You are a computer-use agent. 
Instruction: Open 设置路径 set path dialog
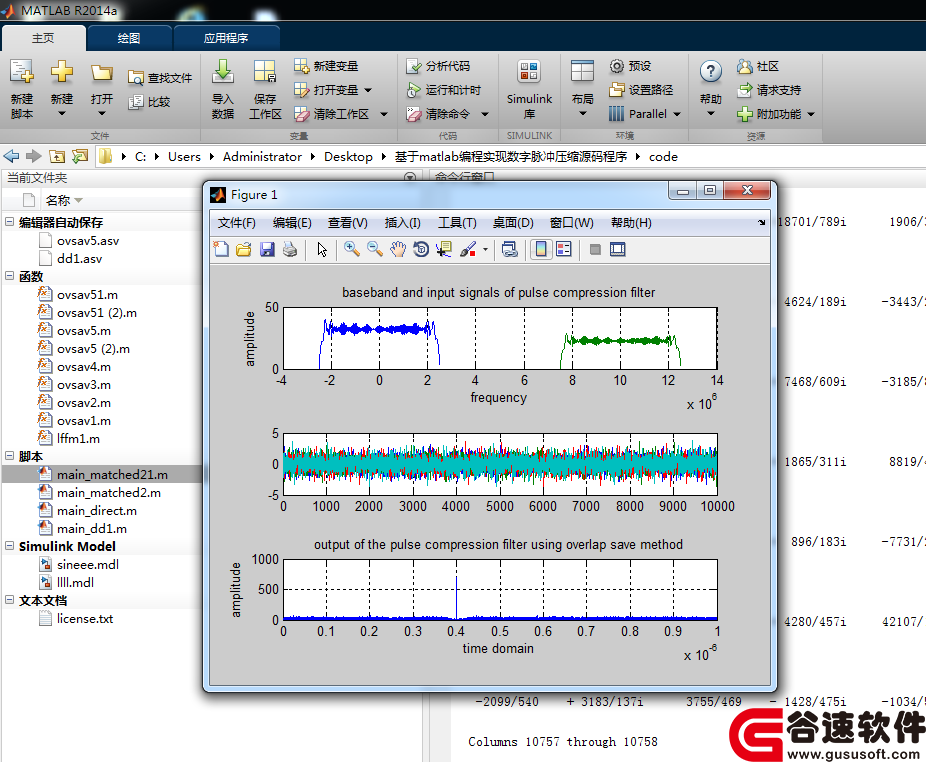click(641, 90)
